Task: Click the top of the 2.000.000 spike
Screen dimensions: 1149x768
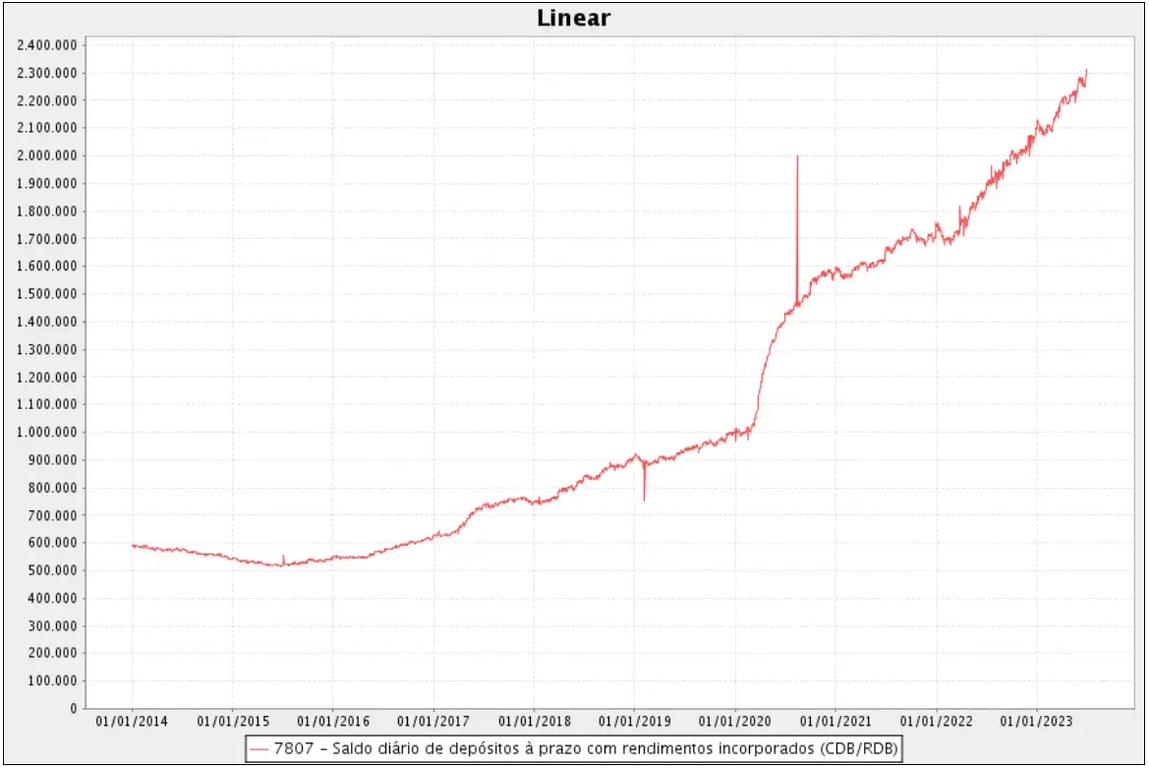Action: tap(797, 157)
